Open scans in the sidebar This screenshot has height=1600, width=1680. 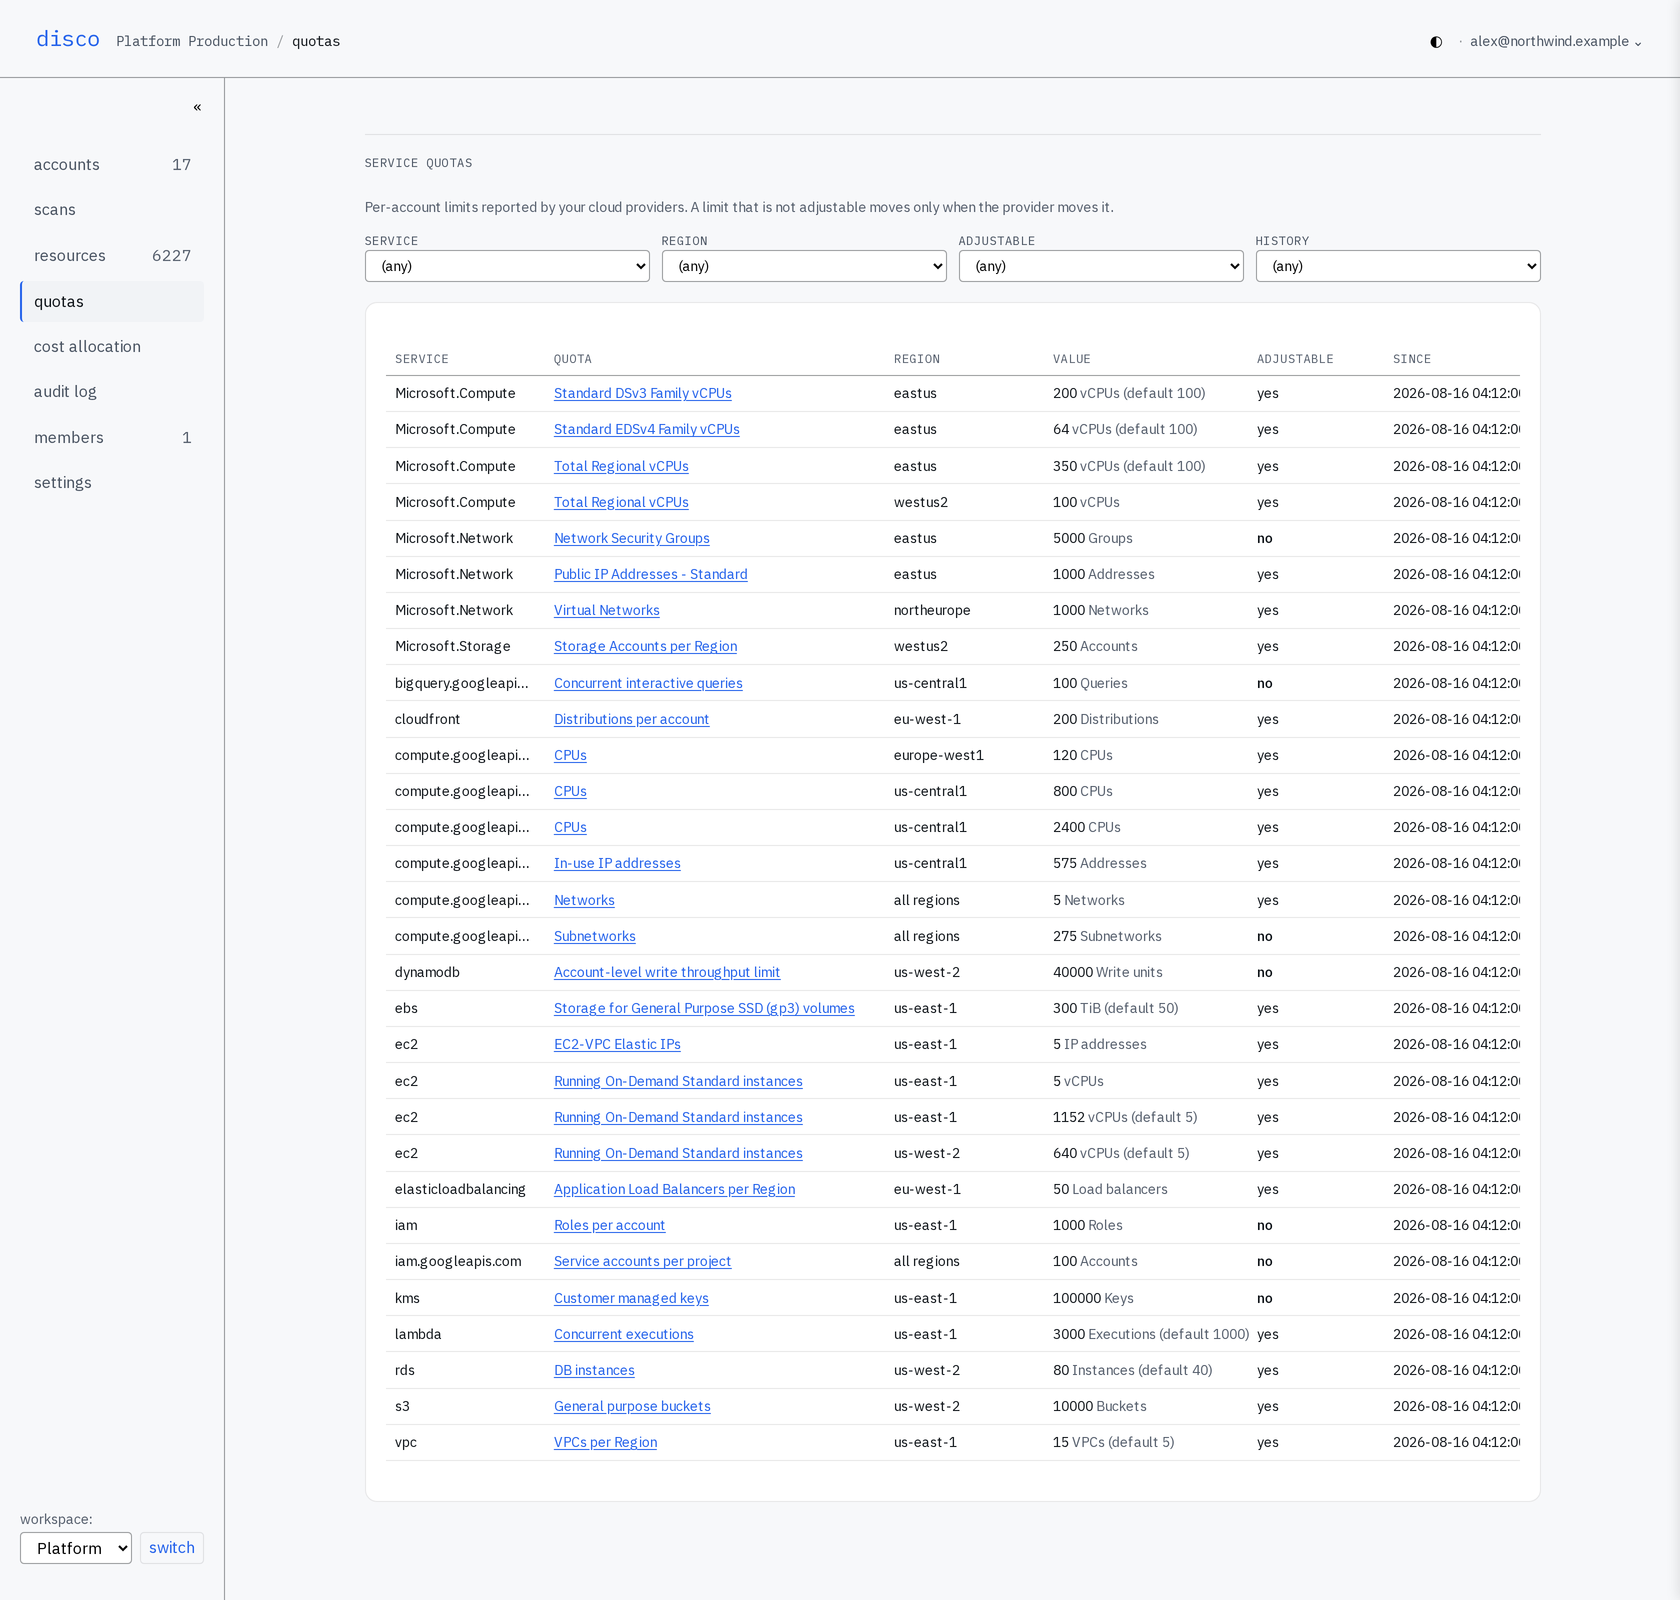[x=112, y=210]
